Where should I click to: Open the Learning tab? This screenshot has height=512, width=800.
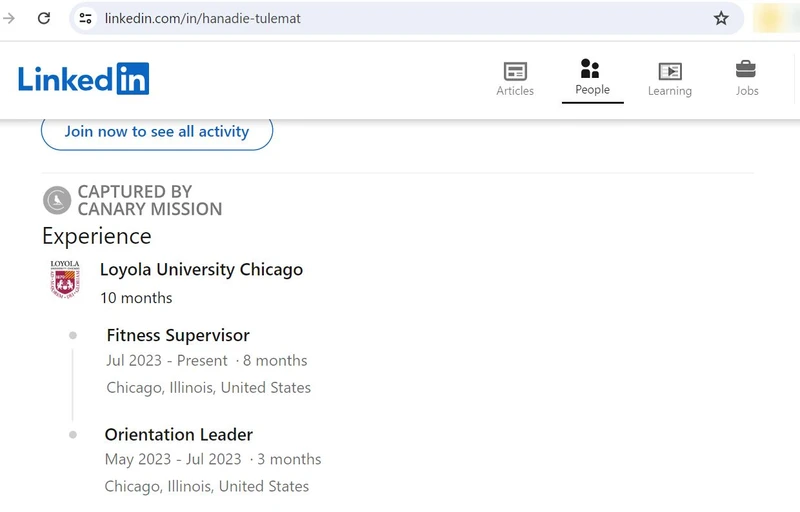(x=670, y=80)
